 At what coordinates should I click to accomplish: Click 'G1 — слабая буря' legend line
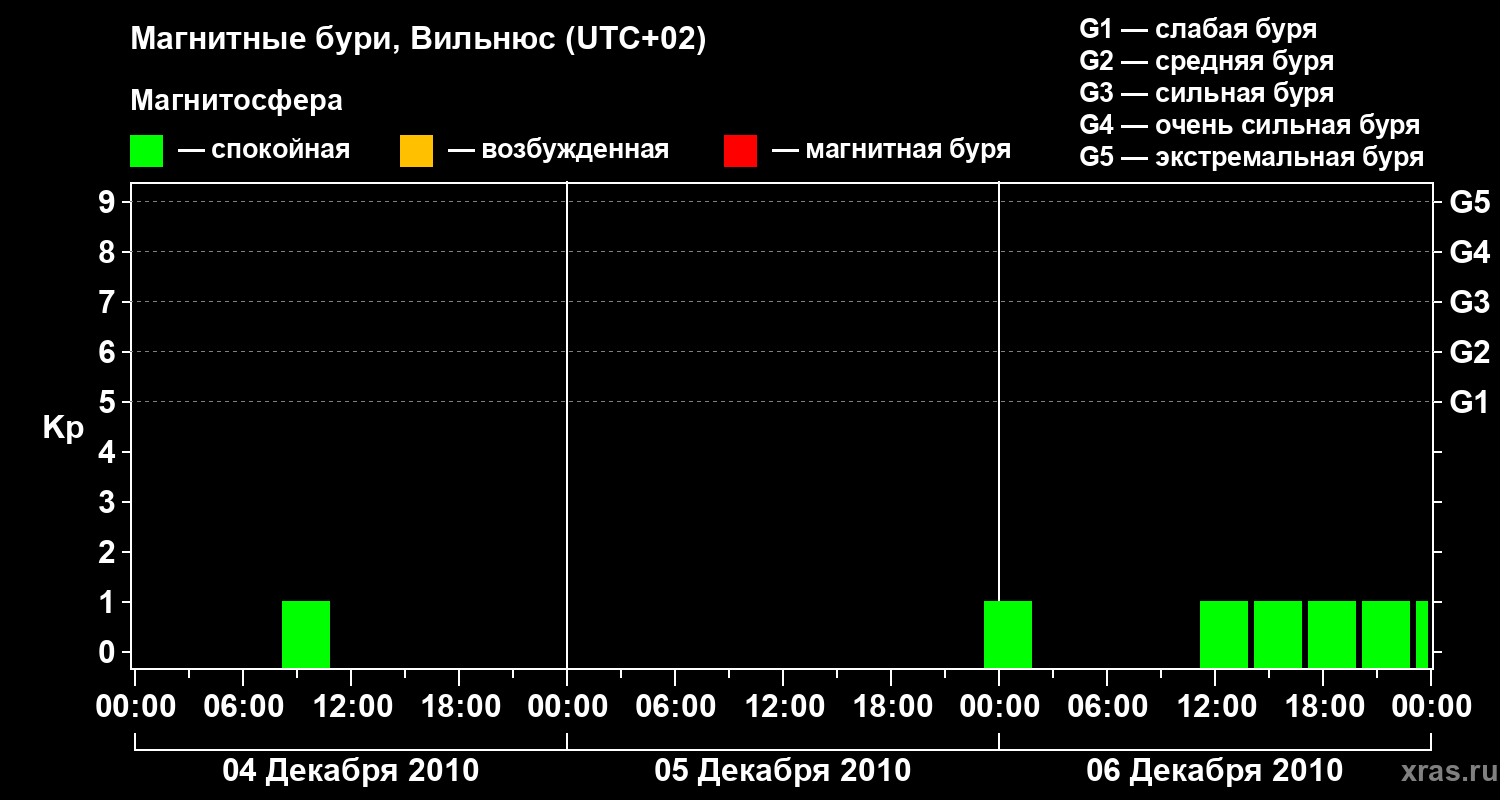pyautogui.click(x=1198, y=28)
